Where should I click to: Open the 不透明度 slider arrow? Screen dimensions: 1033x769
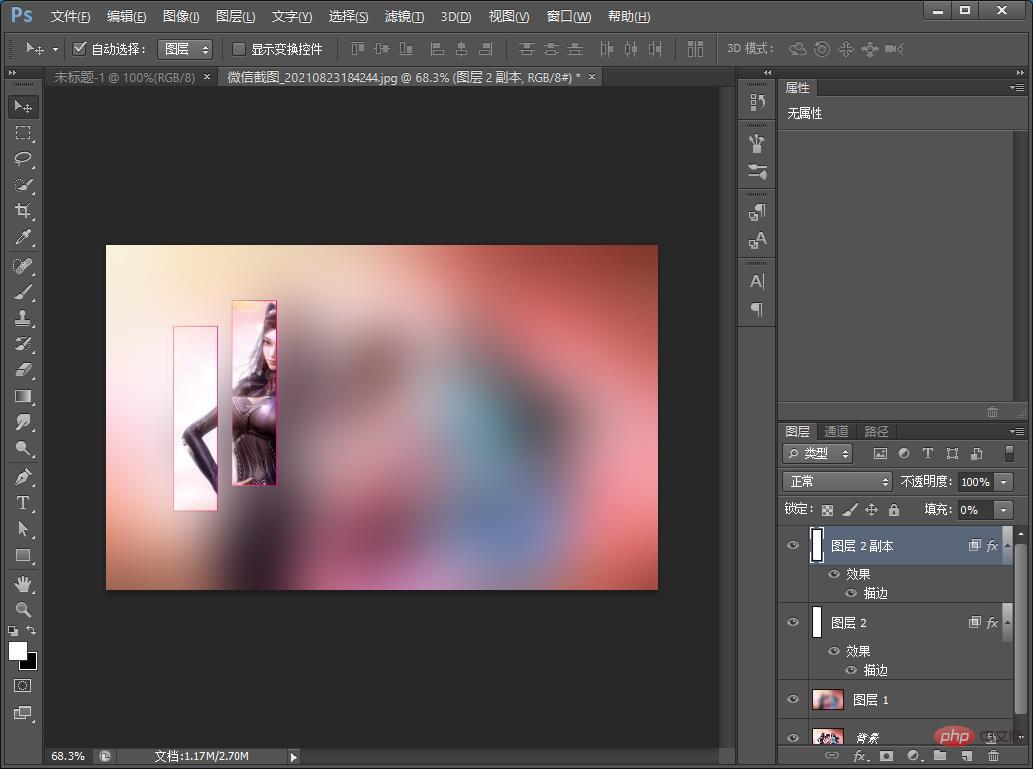(x=1004, y=482)
